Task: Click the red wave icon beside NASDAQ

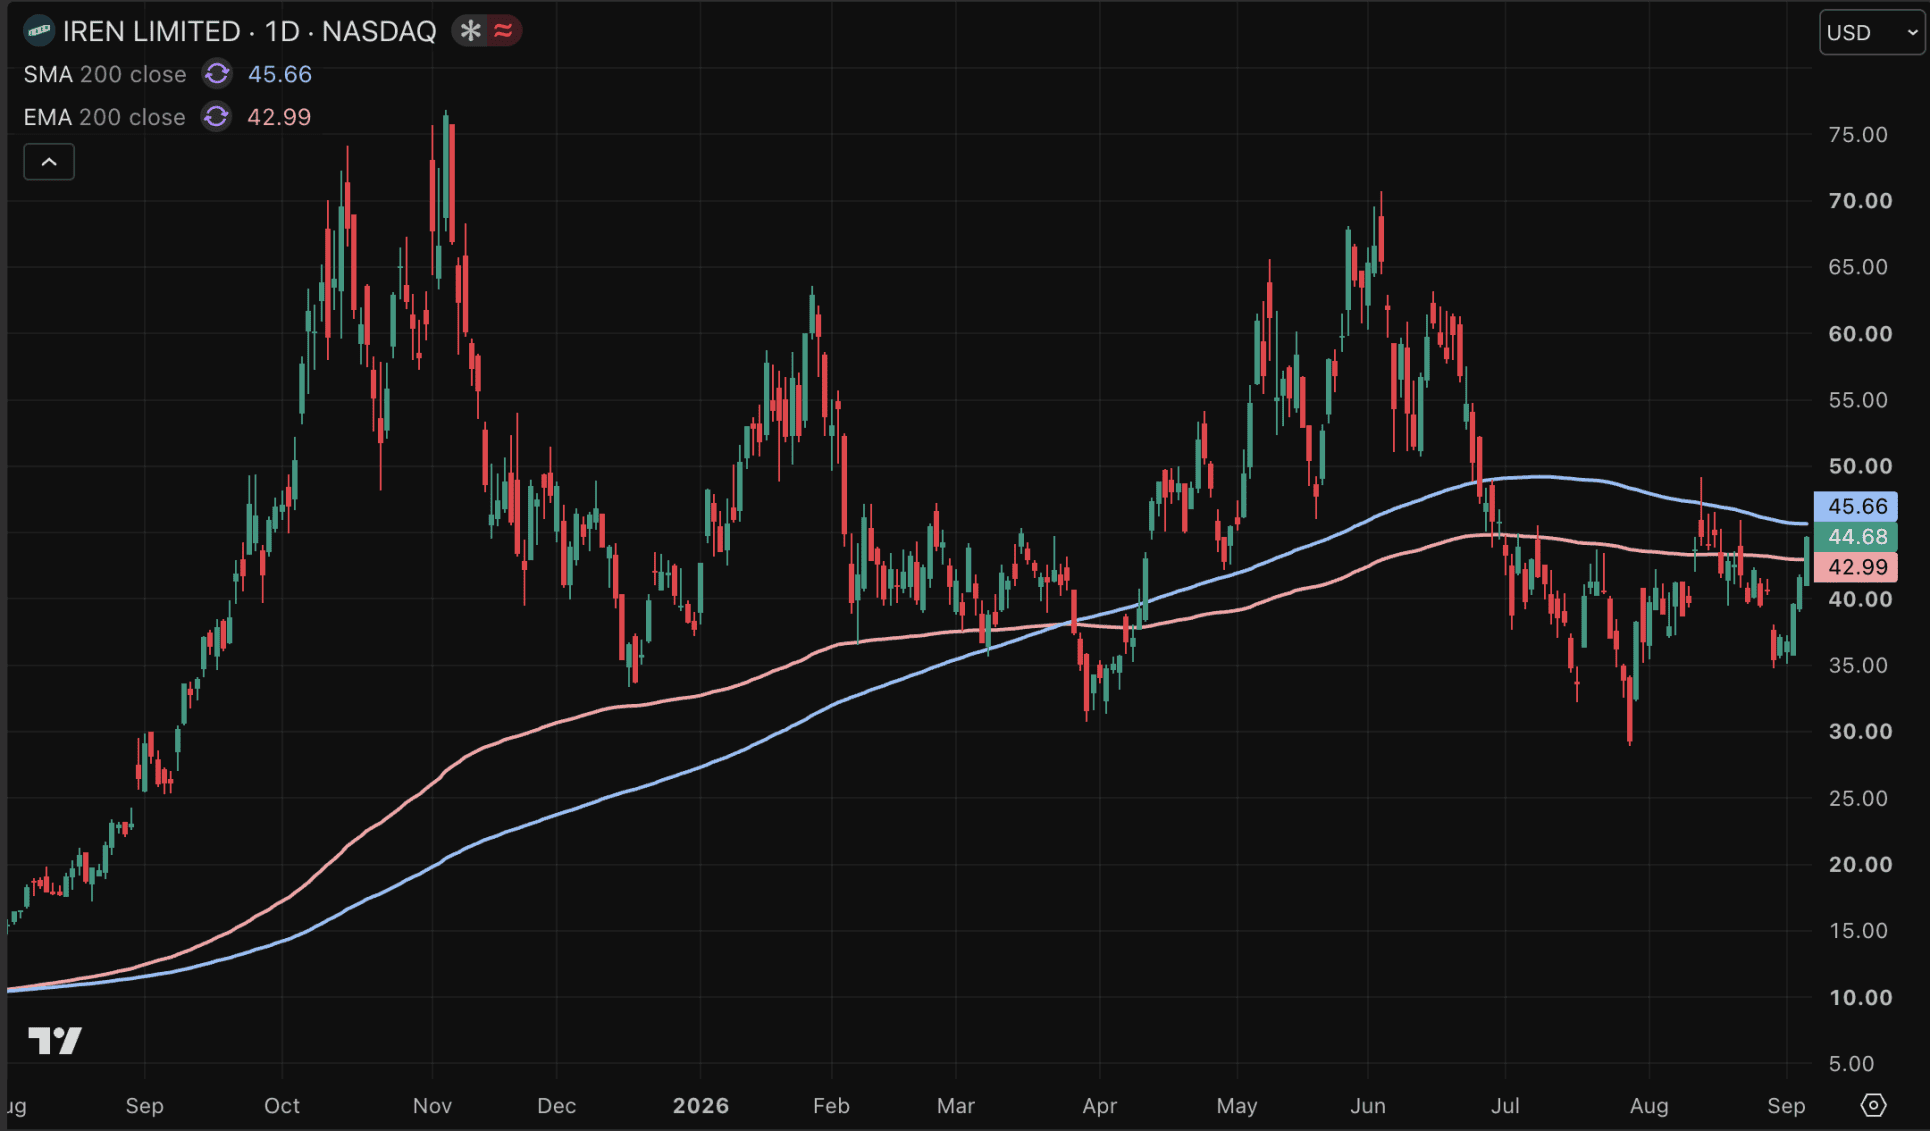Action: 503,31
